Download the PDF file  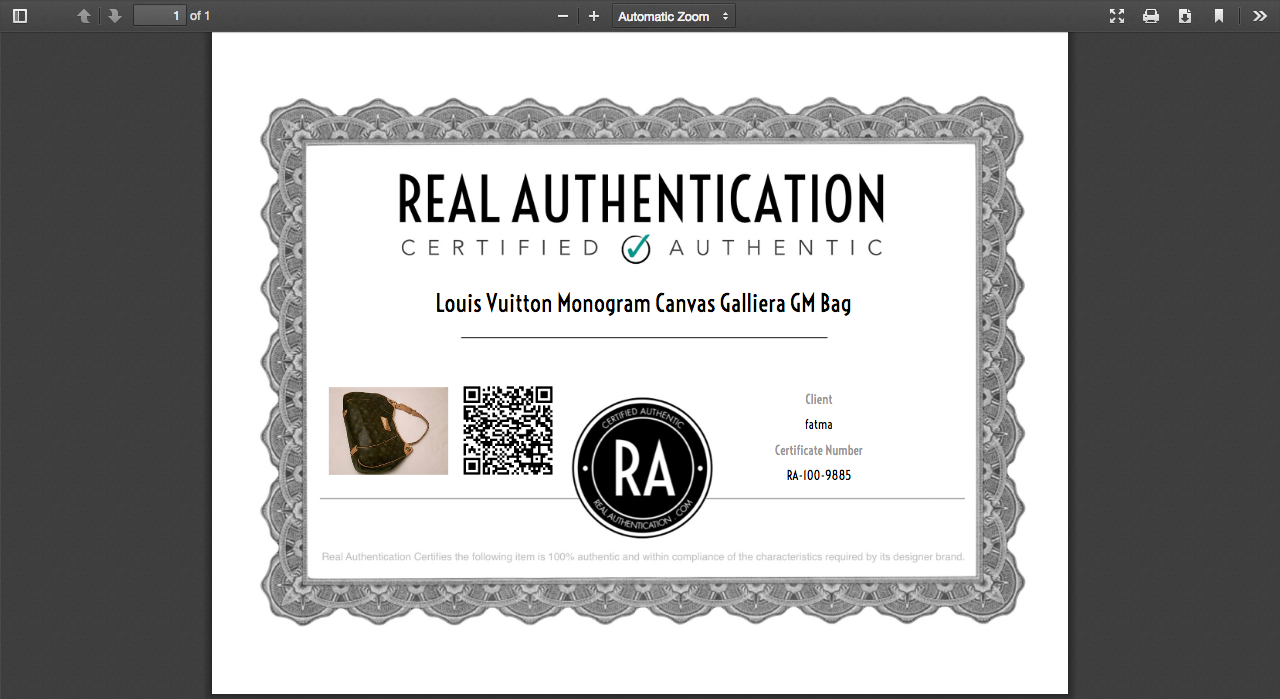[1185, 16]
